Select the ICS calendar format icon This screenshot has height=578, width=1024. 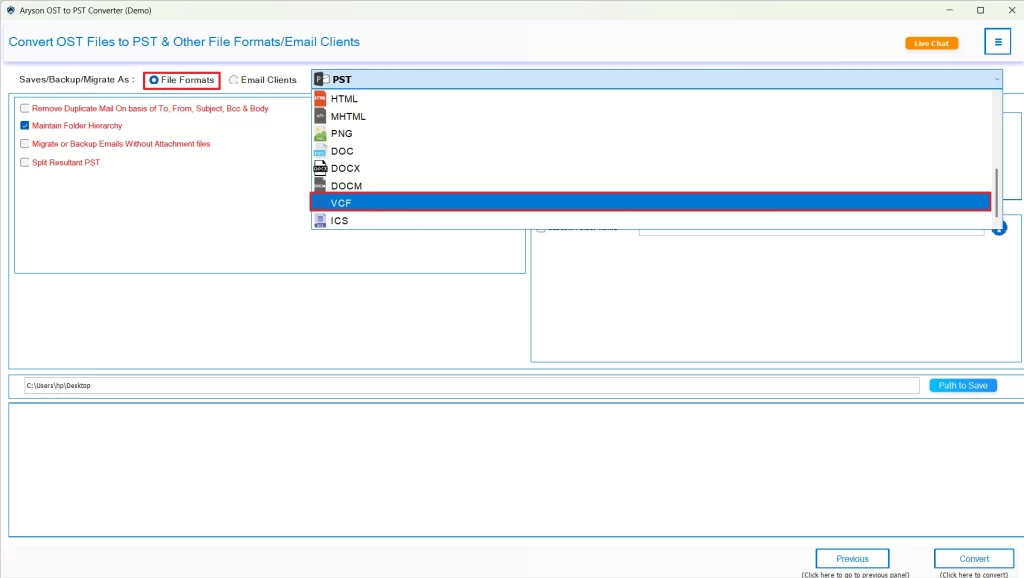tap(322, 220)
